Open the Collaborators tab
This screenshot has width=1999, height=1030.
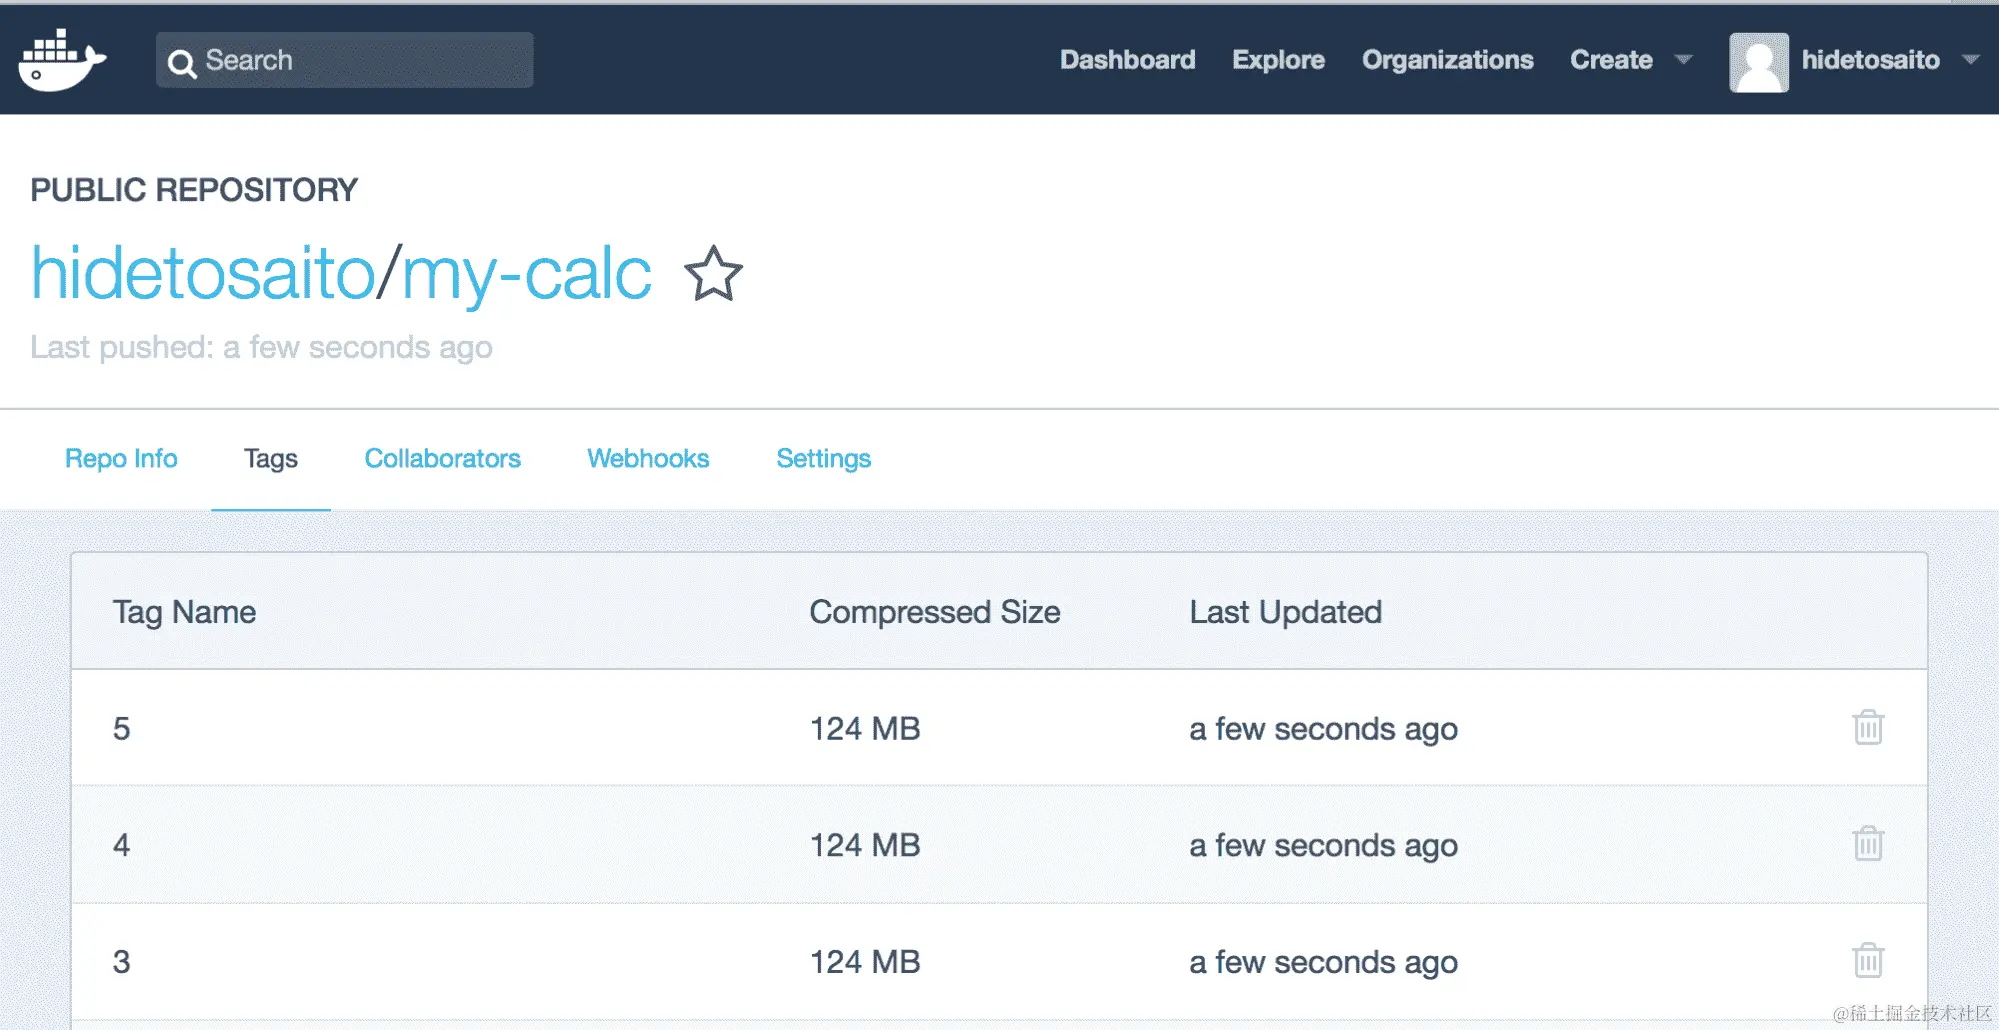(x=442, y=459)
